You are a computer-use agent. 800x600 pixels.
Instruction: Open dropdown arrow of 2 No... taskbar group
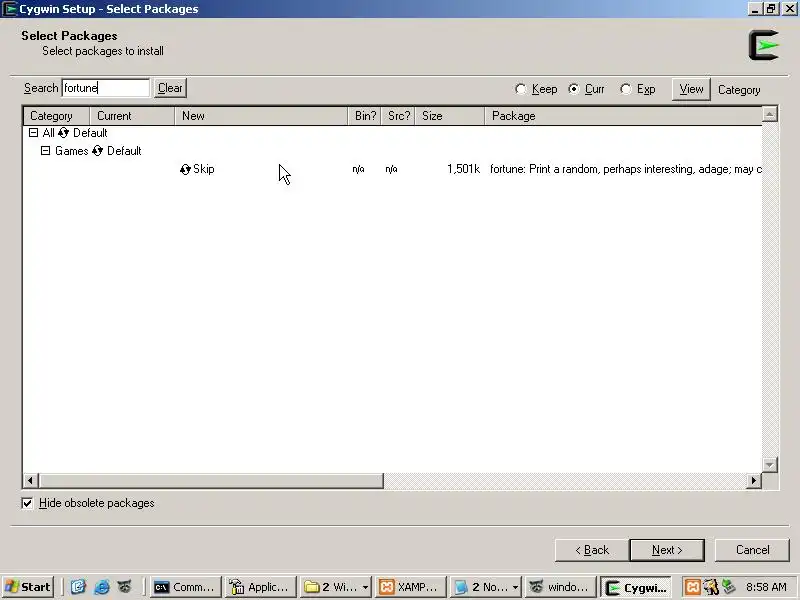coord(515,587)
